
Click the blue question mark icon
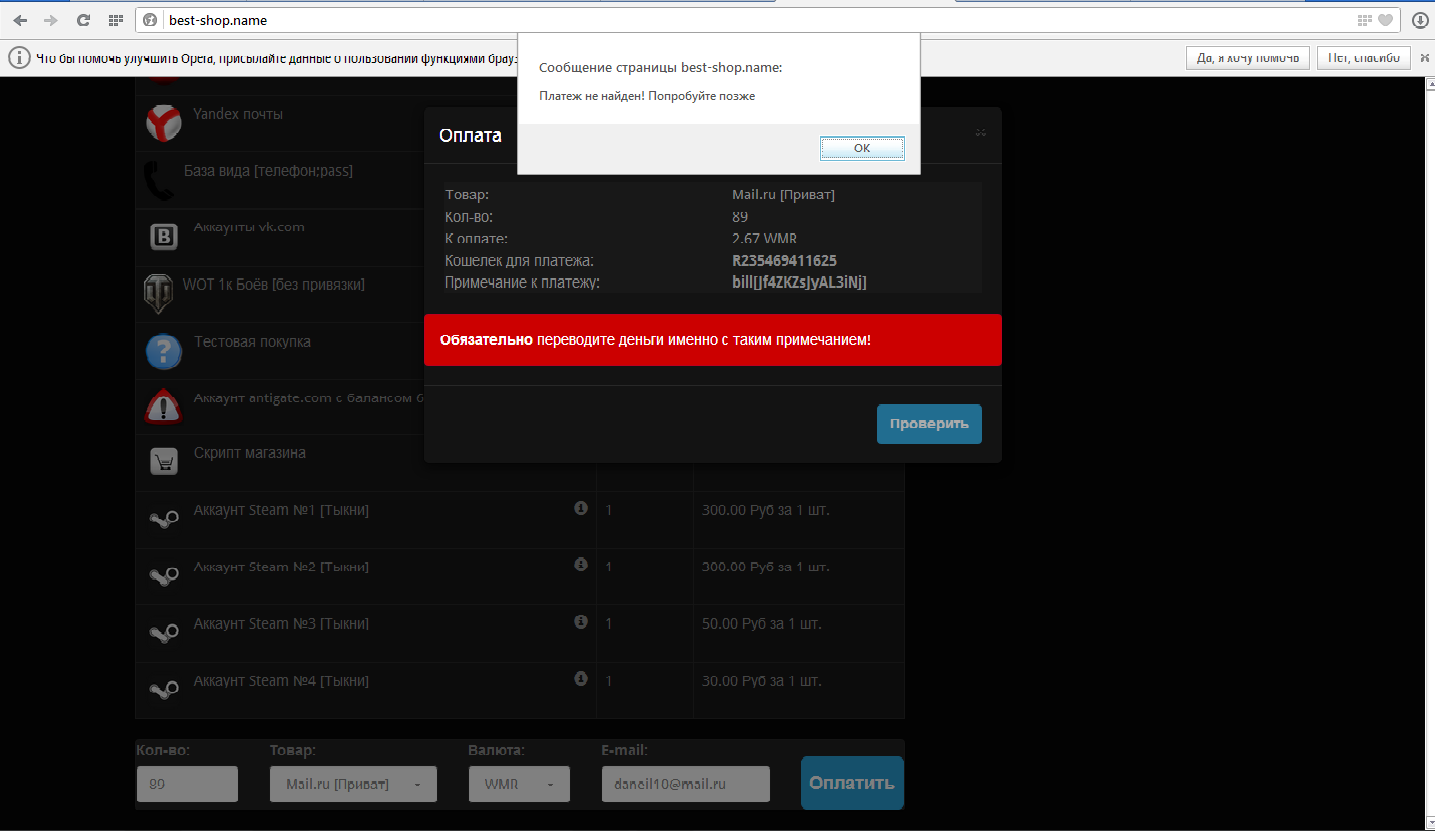point(164,351)
